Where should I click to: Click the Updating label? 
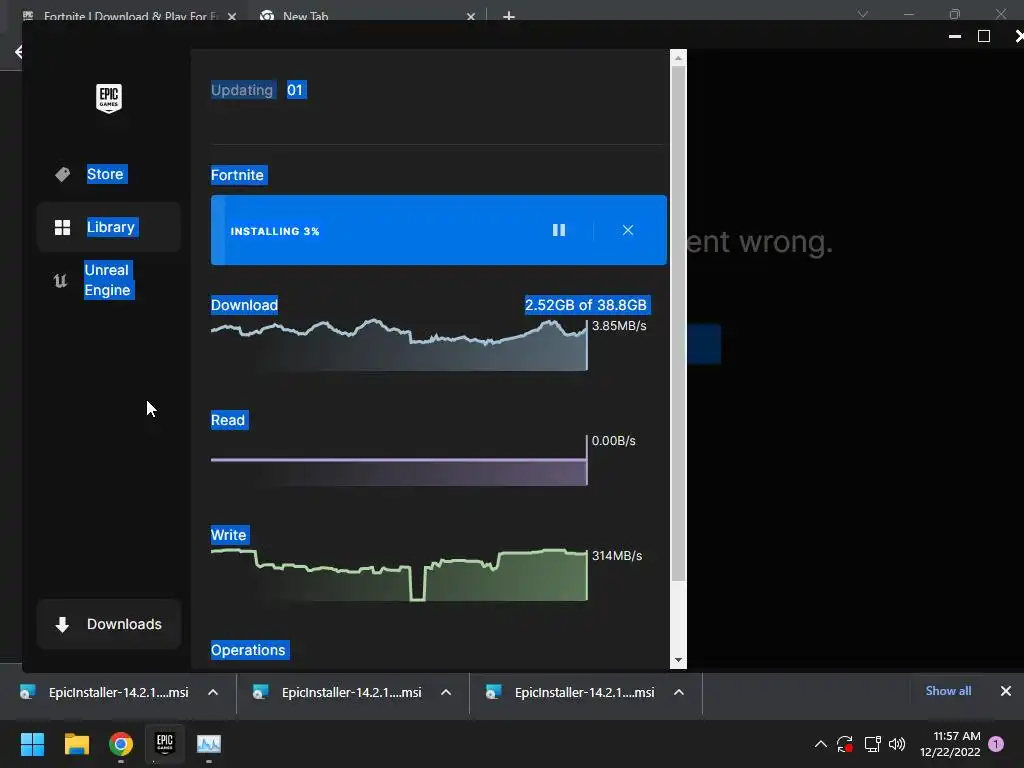[242, 90]
